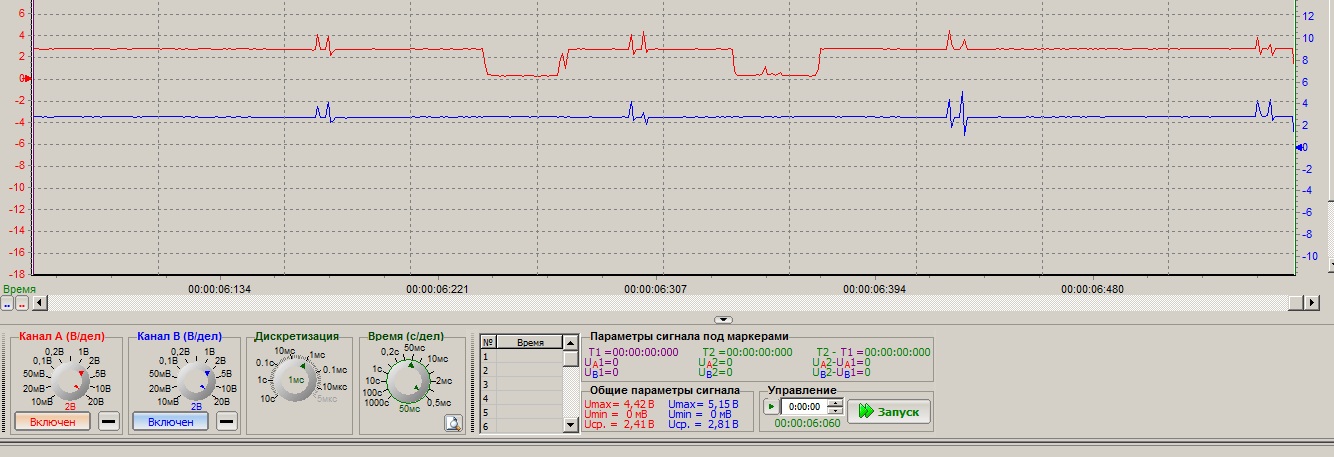Screen dimensions: 1334x457
Task: Click Channel A minus line button
Action: (109, 422)
